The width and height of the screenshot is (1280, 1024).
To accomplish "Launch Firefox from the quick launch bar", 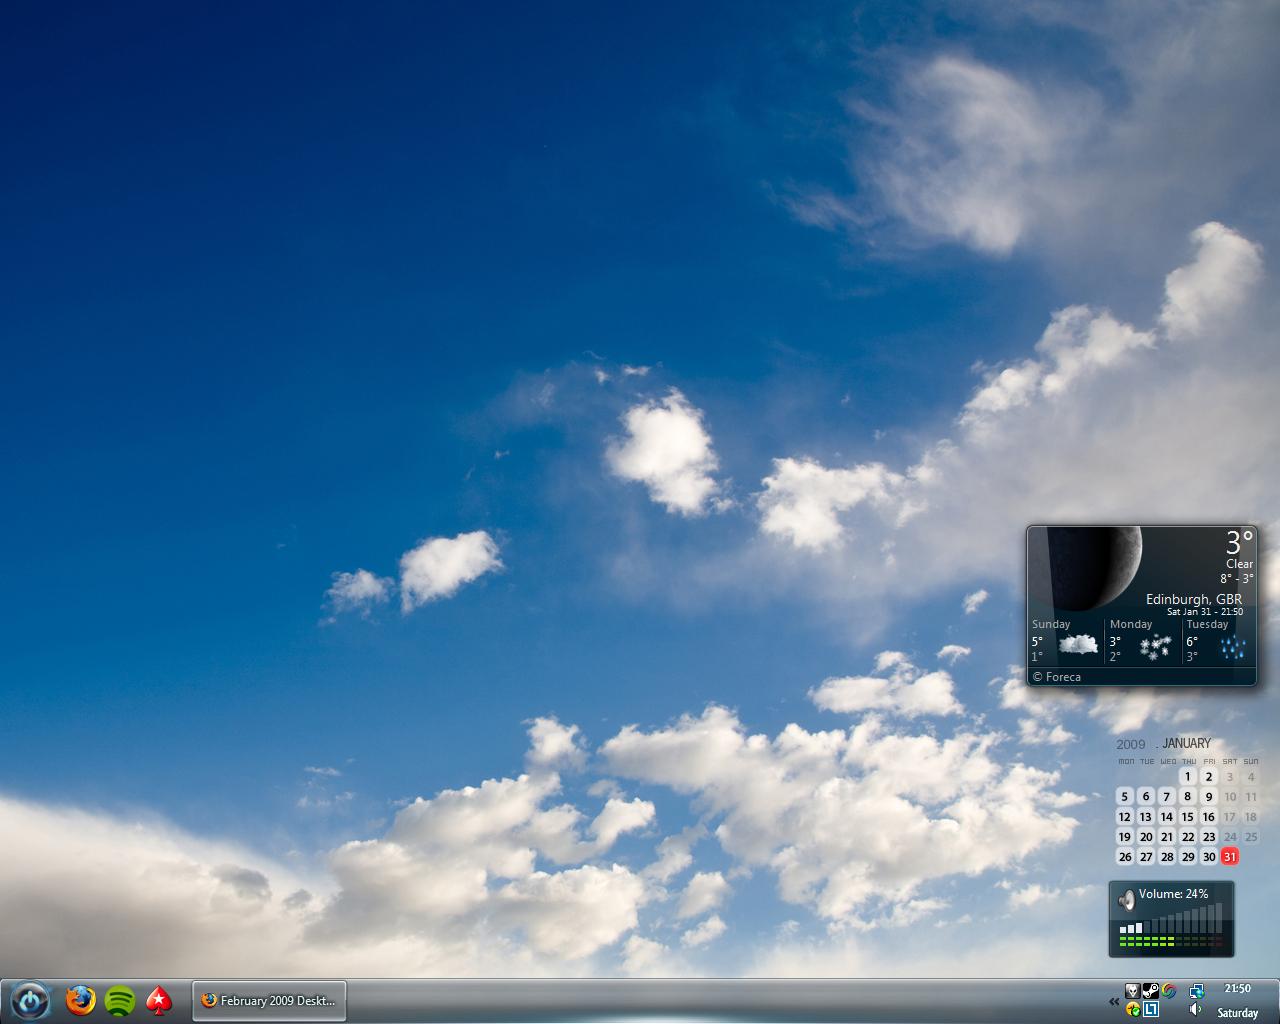I will [80, 1000].
